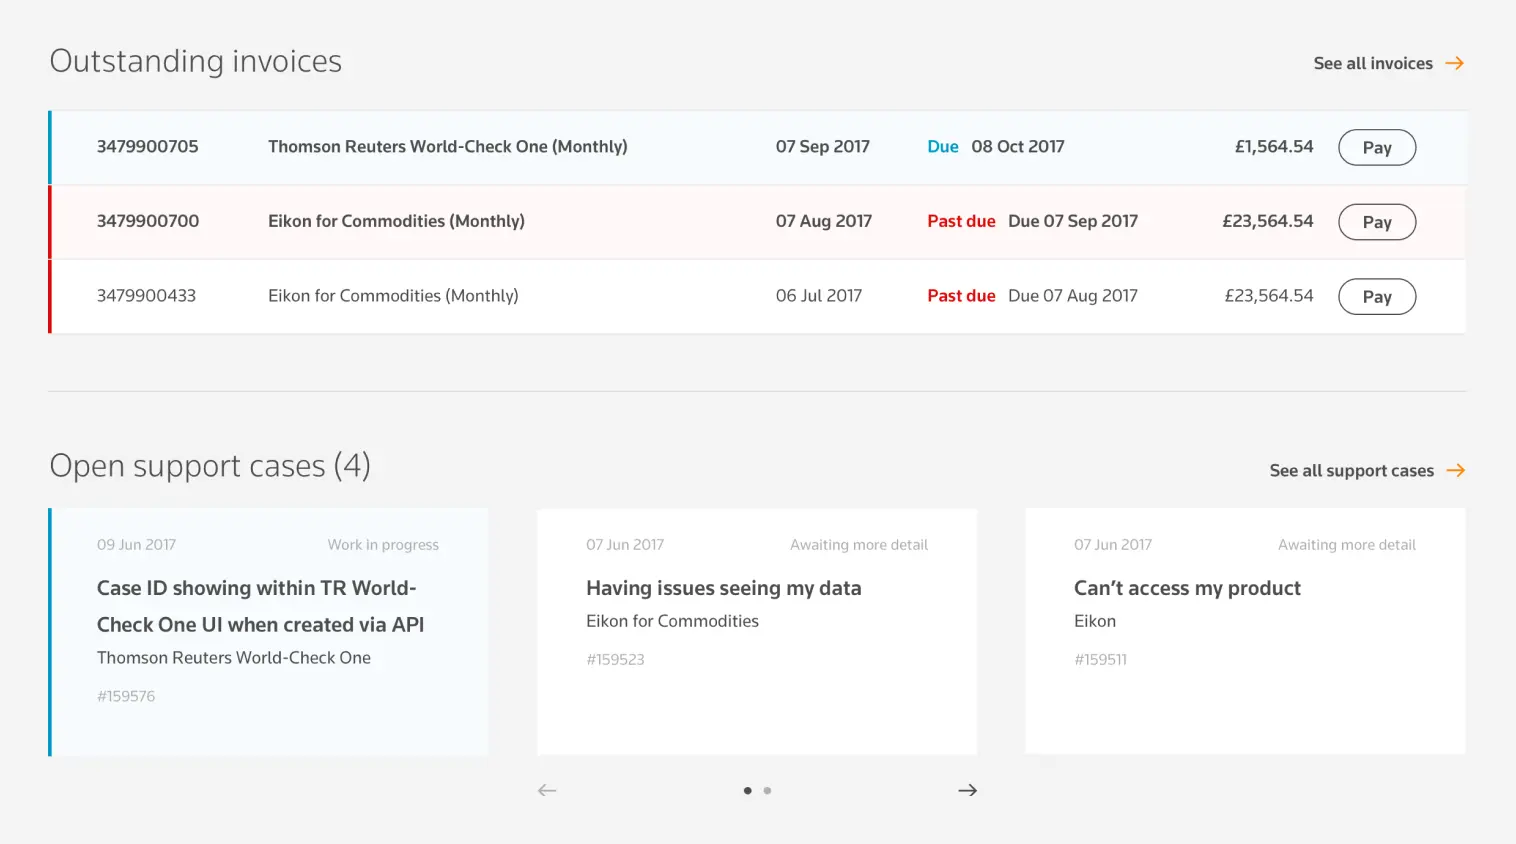Click £23,564.54 amount on invoice 3479900433
This screenshot has height=844, width=1516.
point(1269,295)
